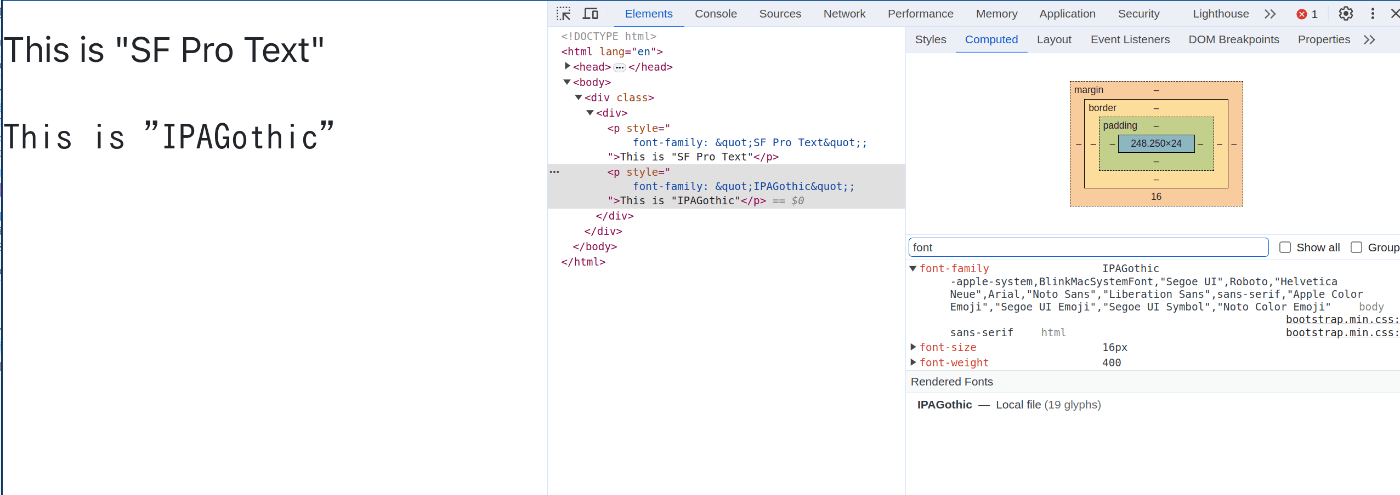Open the Application tab
Screen dimensions: 1400x495
(1067, 13)
